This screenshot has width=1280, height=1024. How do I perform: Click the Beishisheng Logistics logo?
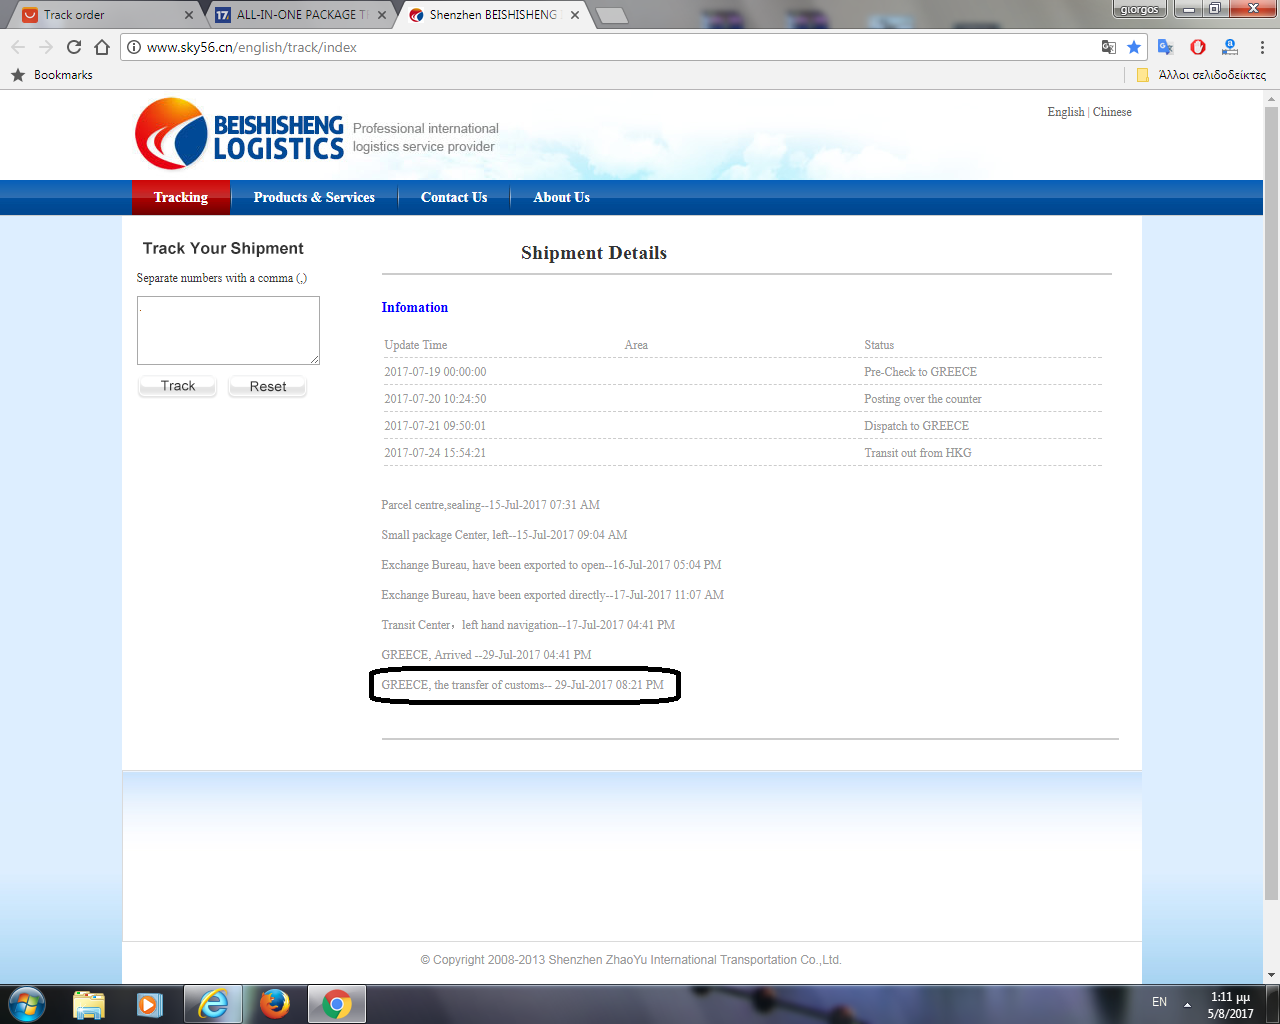pos(240,135)
